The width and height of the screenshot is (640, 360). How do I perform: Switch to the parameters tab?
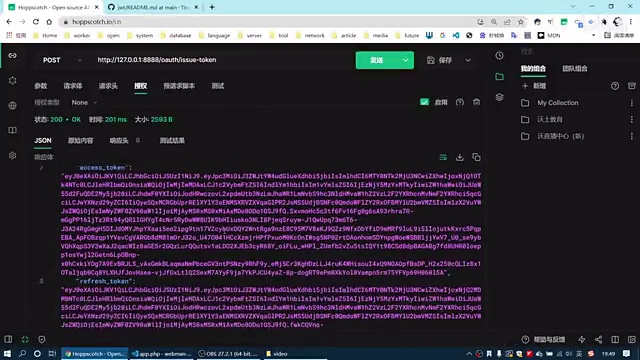point(41,86)
